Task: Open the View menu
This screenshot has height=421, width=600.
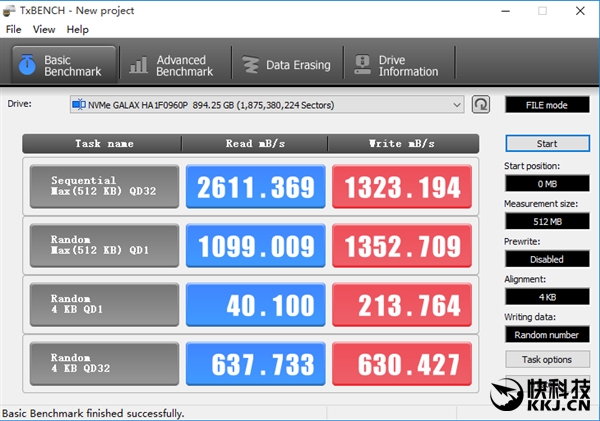Action: click(x=44, y=30)
